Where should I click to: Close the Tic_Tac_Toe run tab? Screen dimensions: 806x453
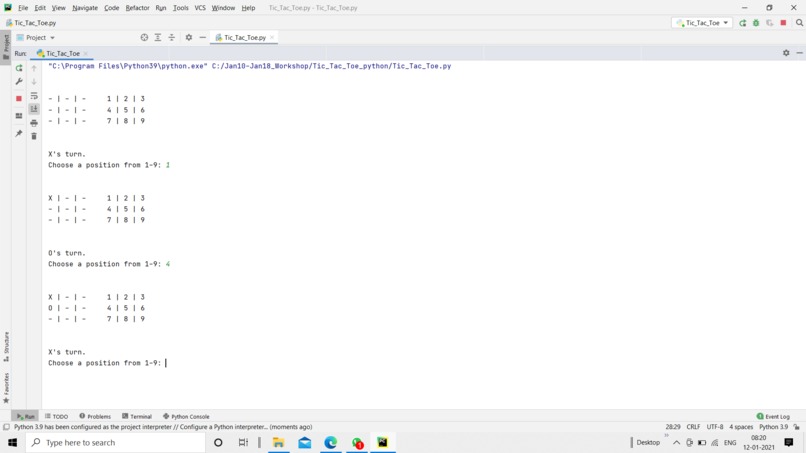click(85, 53)
